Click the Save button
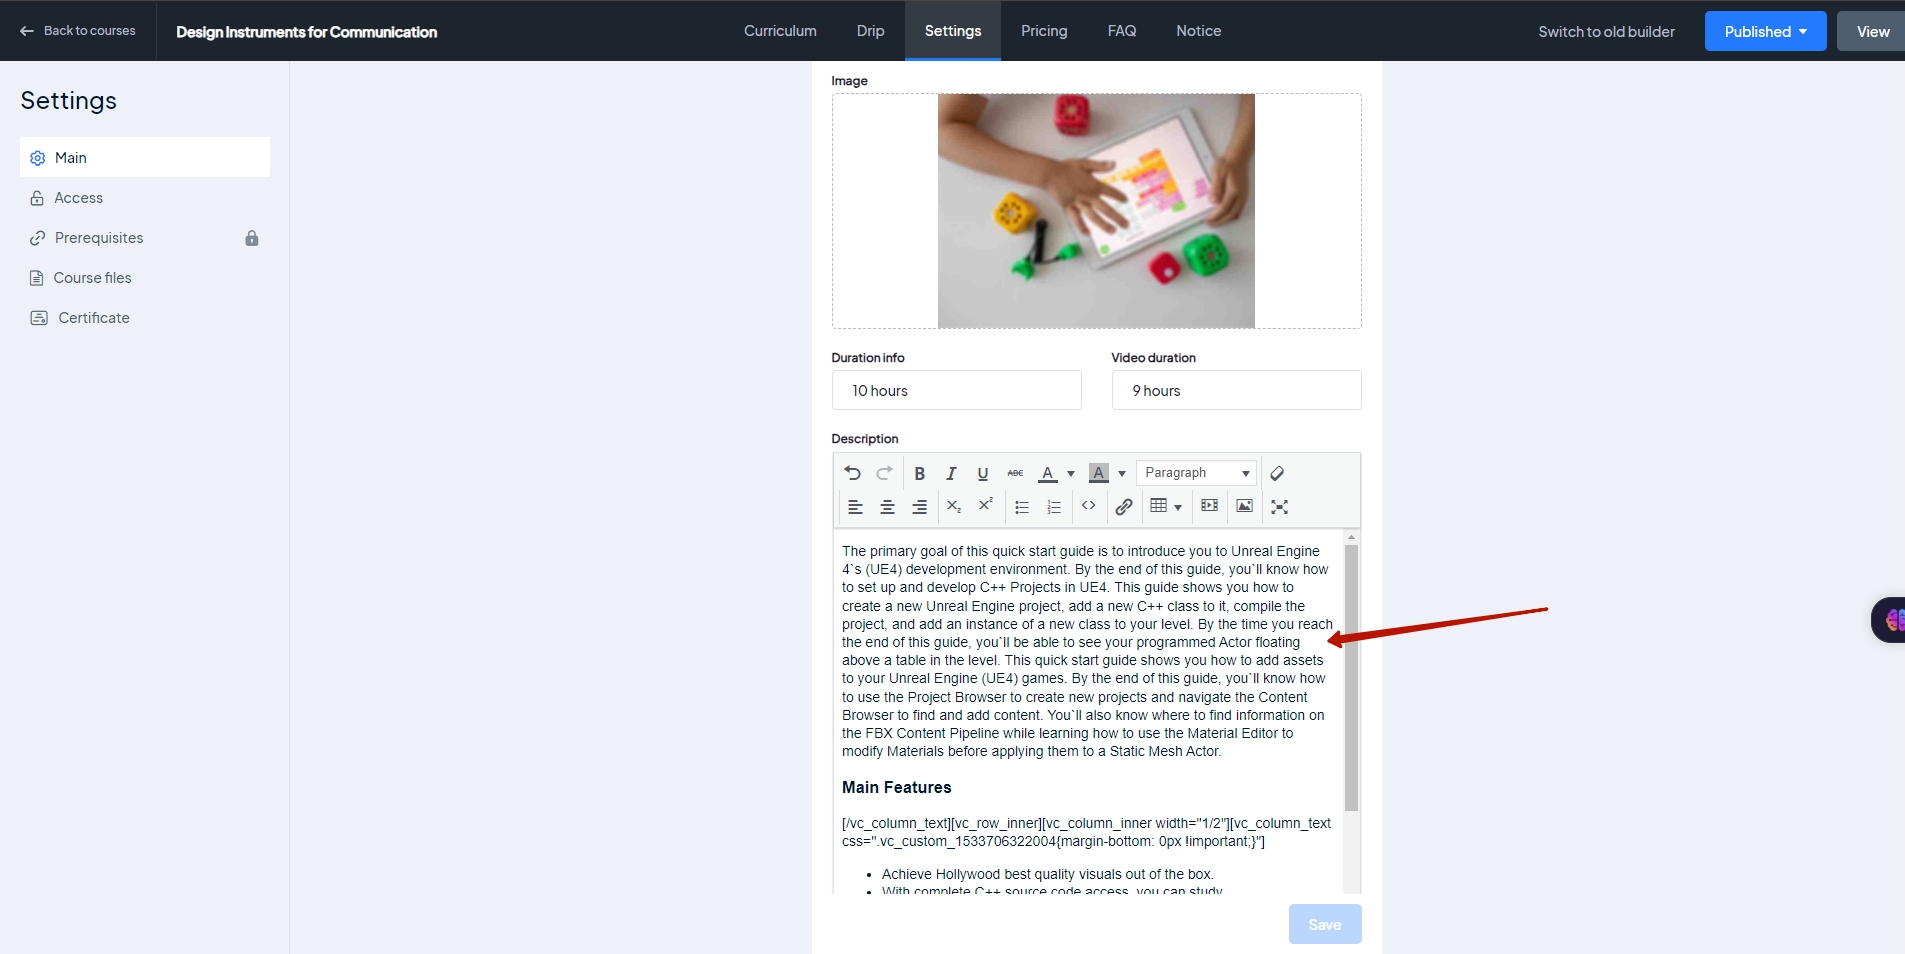The width and height of the screenshot is (1905, 954). click(x=1324, y=924)
